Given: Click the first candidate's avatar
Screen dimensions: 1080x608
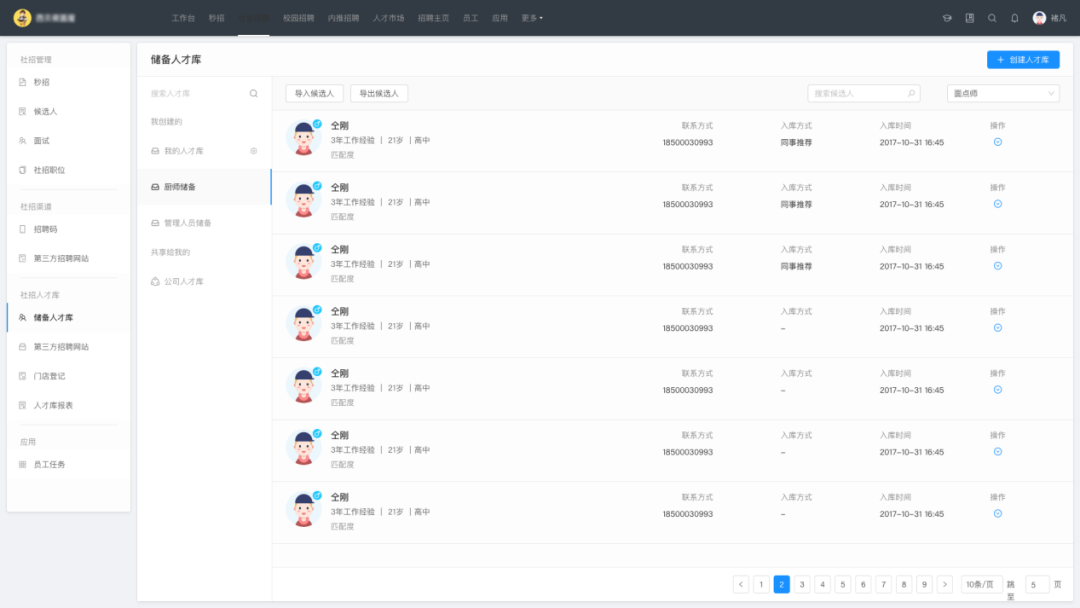Looking at the screenshot, I should (x=303, y=138).
